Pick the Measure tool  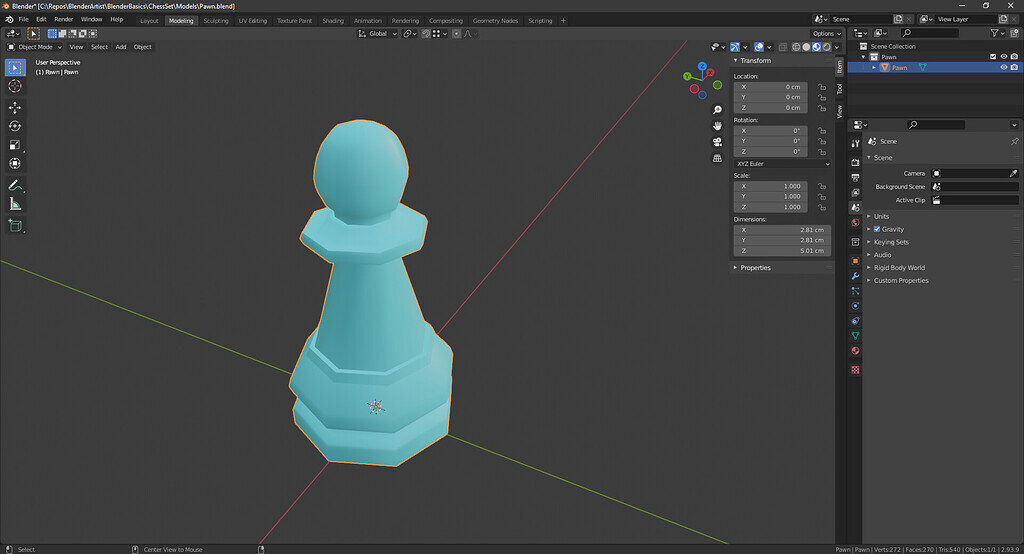[15, 204]
